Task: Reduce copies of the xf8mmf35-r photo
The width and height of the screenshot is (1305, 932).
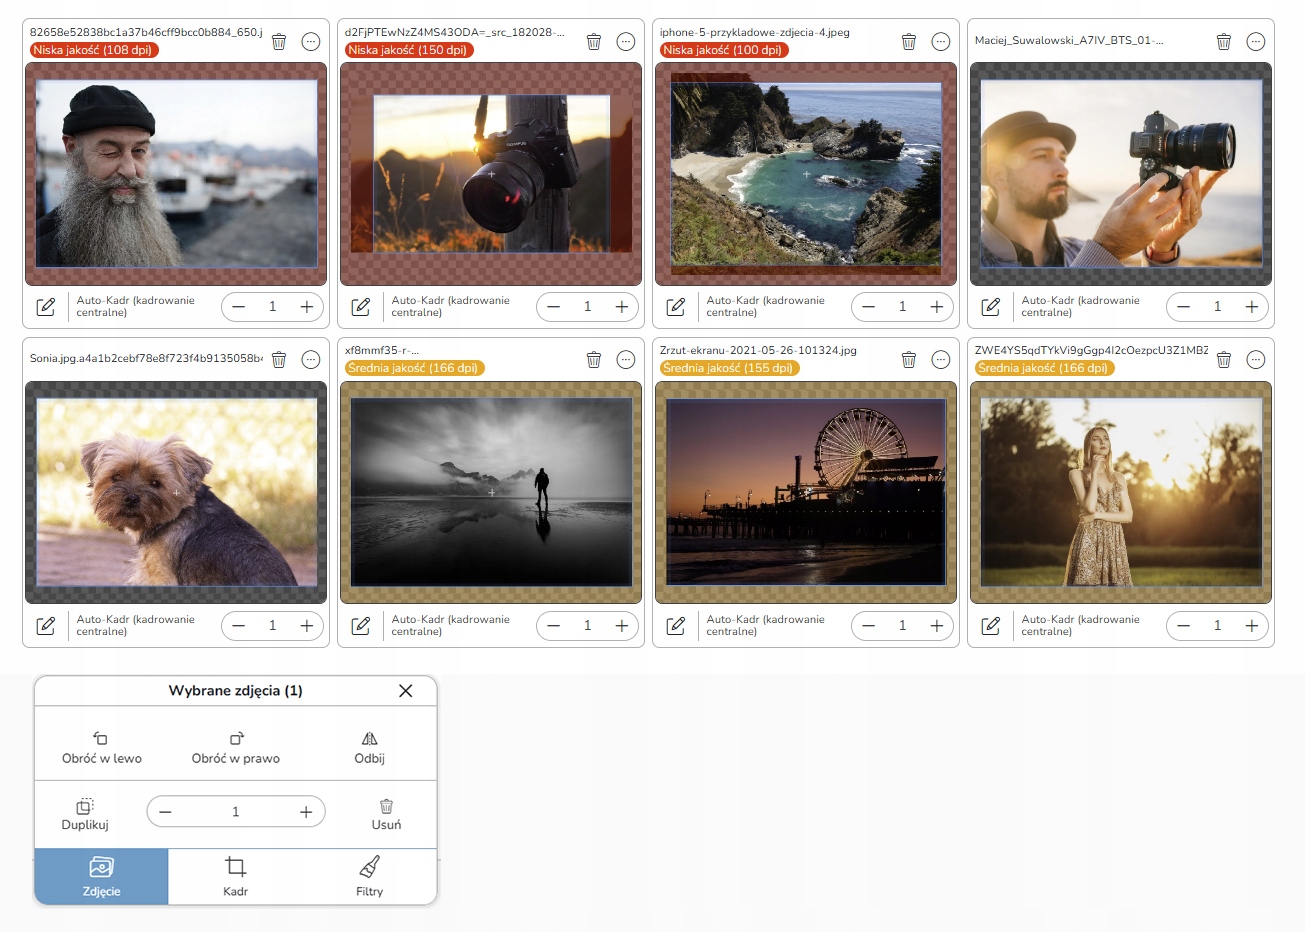Action: tap(553, 626)
